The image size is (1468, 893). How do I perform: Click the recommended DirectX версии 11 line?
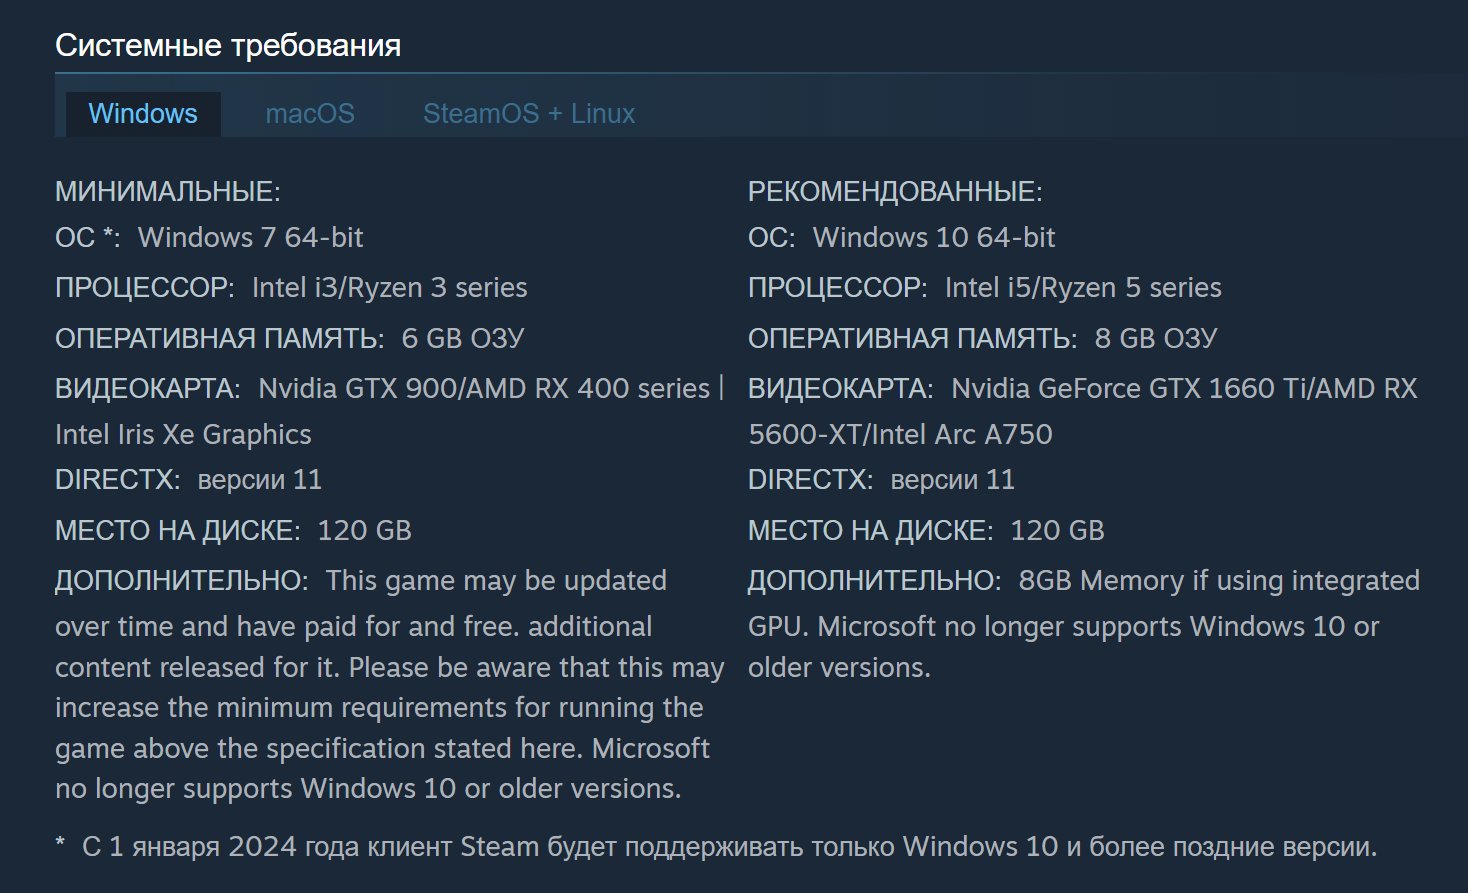pyautogui.click(x=882, y=480)
